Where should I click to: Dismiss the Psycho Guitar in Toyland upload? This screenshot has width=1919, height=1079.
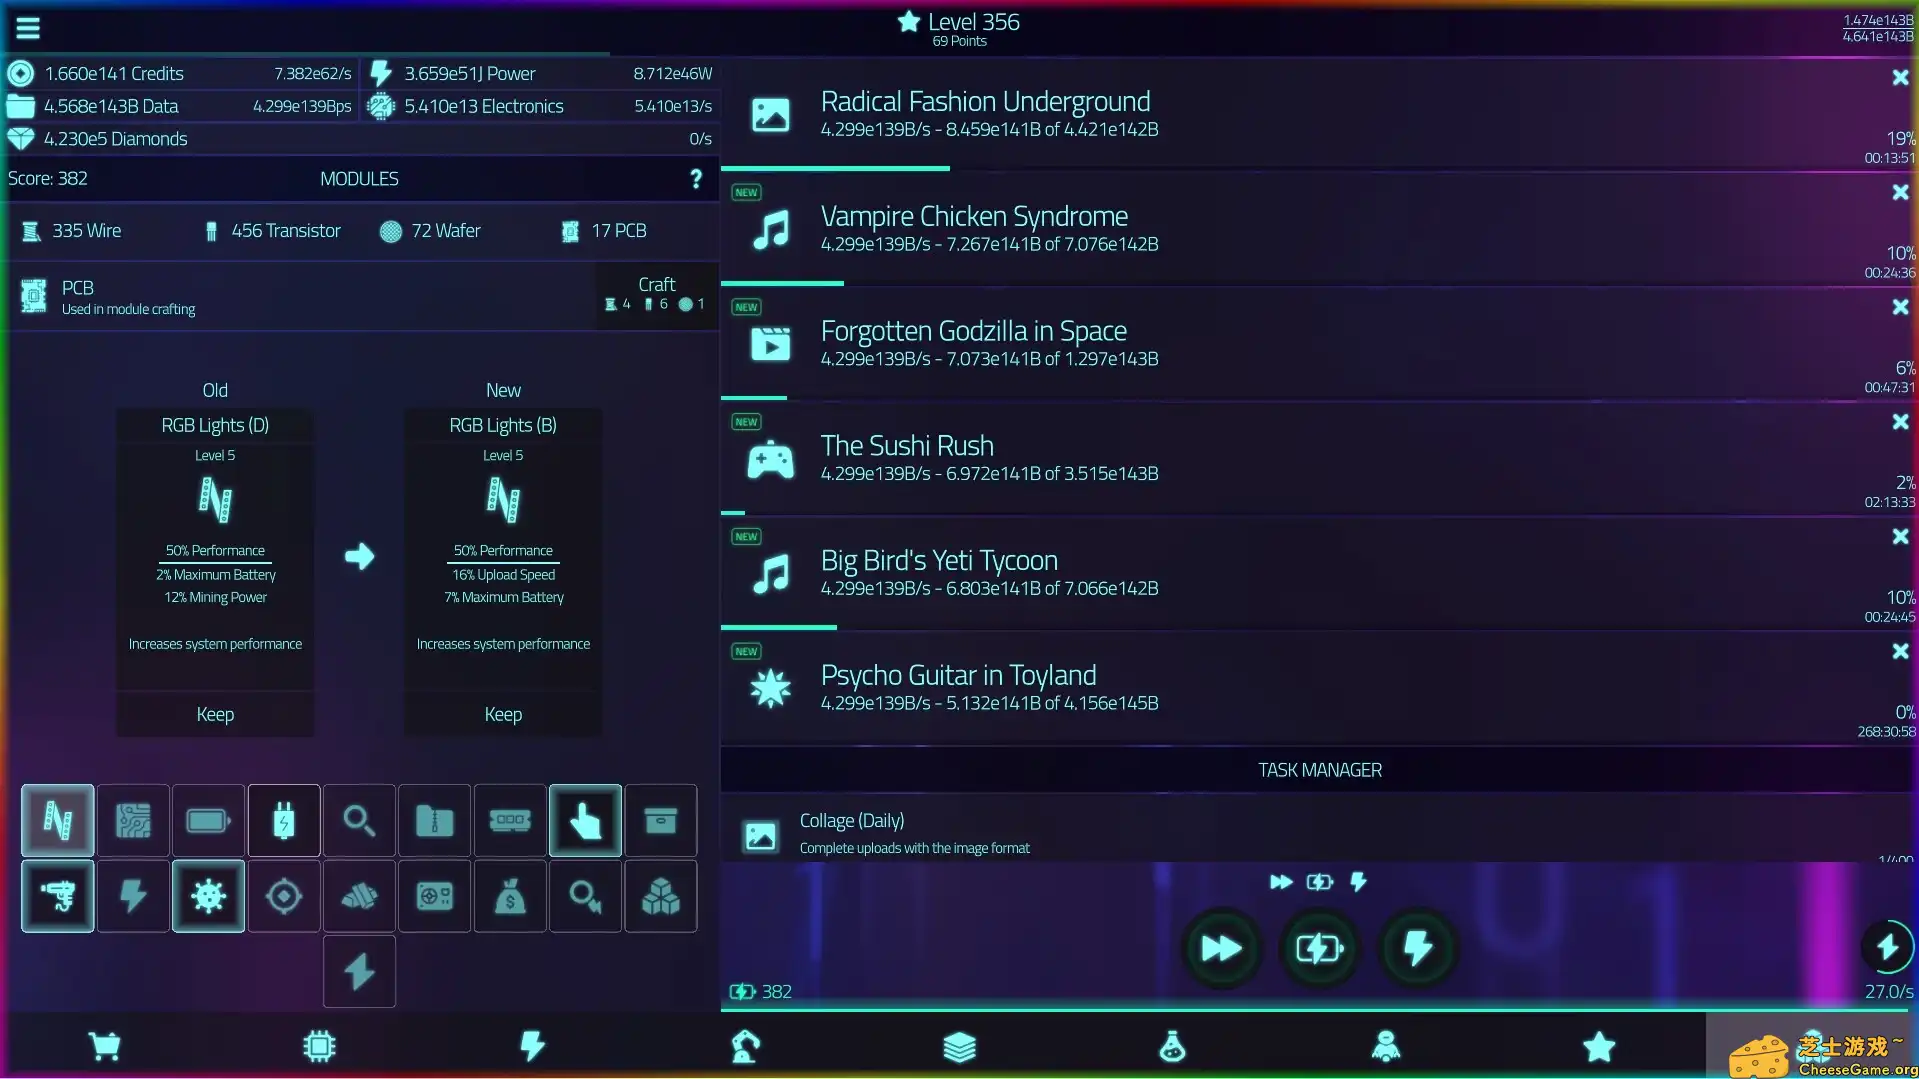1899,651
